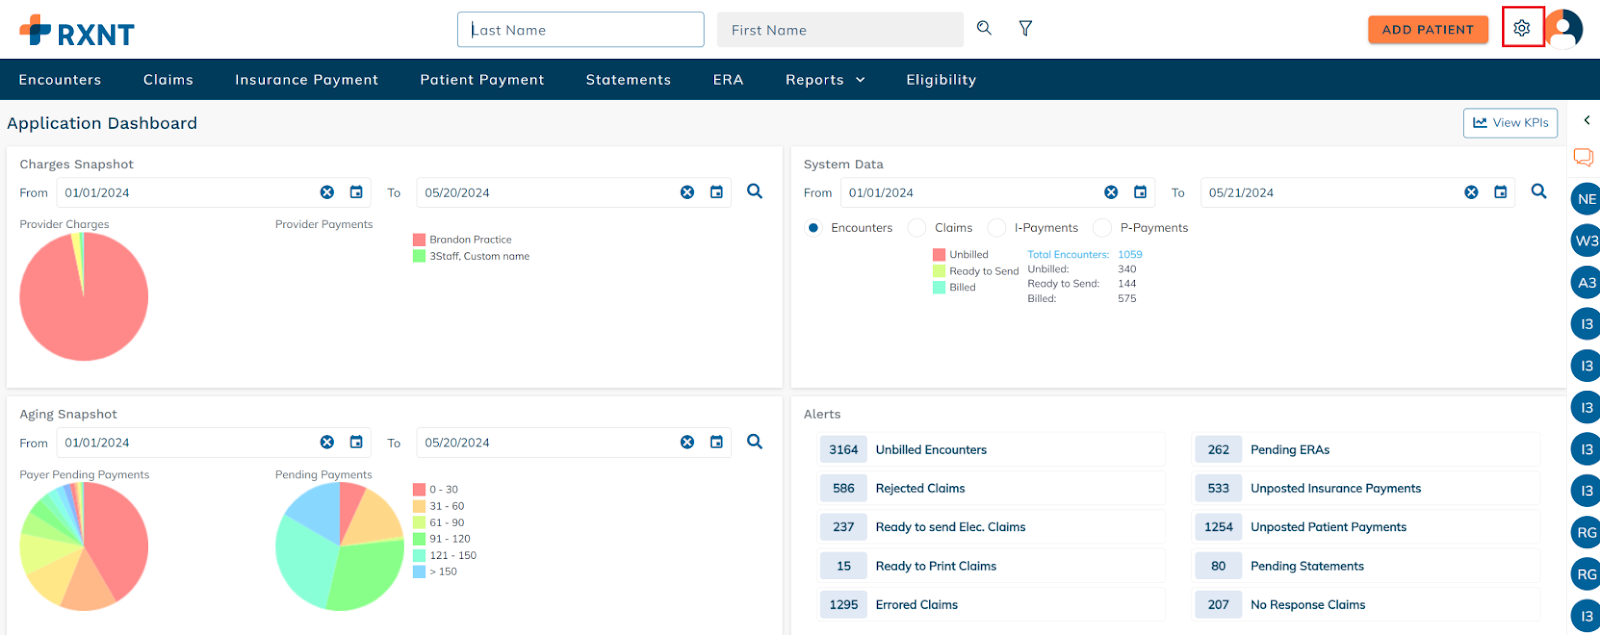This screenshot has width=1600, height=635.
Task: Click into the Last Name search field
Action: click(580, 30)
